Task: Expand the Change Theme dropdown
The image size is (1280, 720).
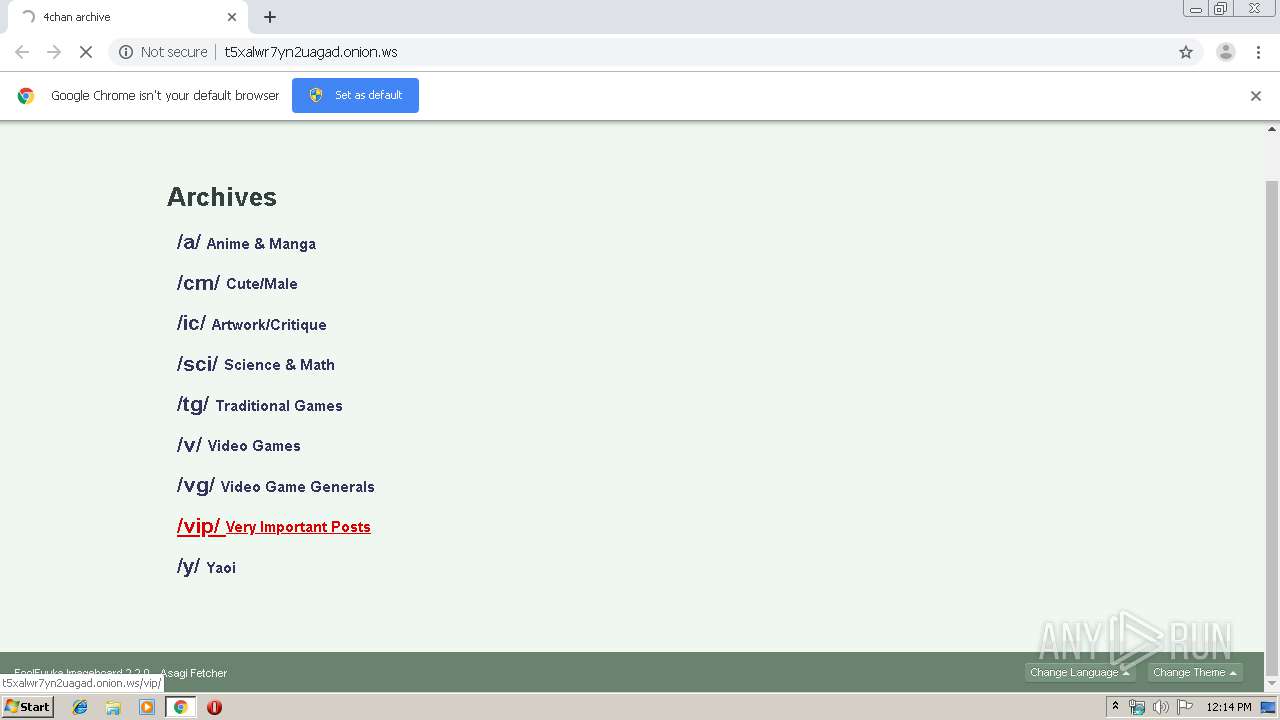Action: coord(1195,672)
